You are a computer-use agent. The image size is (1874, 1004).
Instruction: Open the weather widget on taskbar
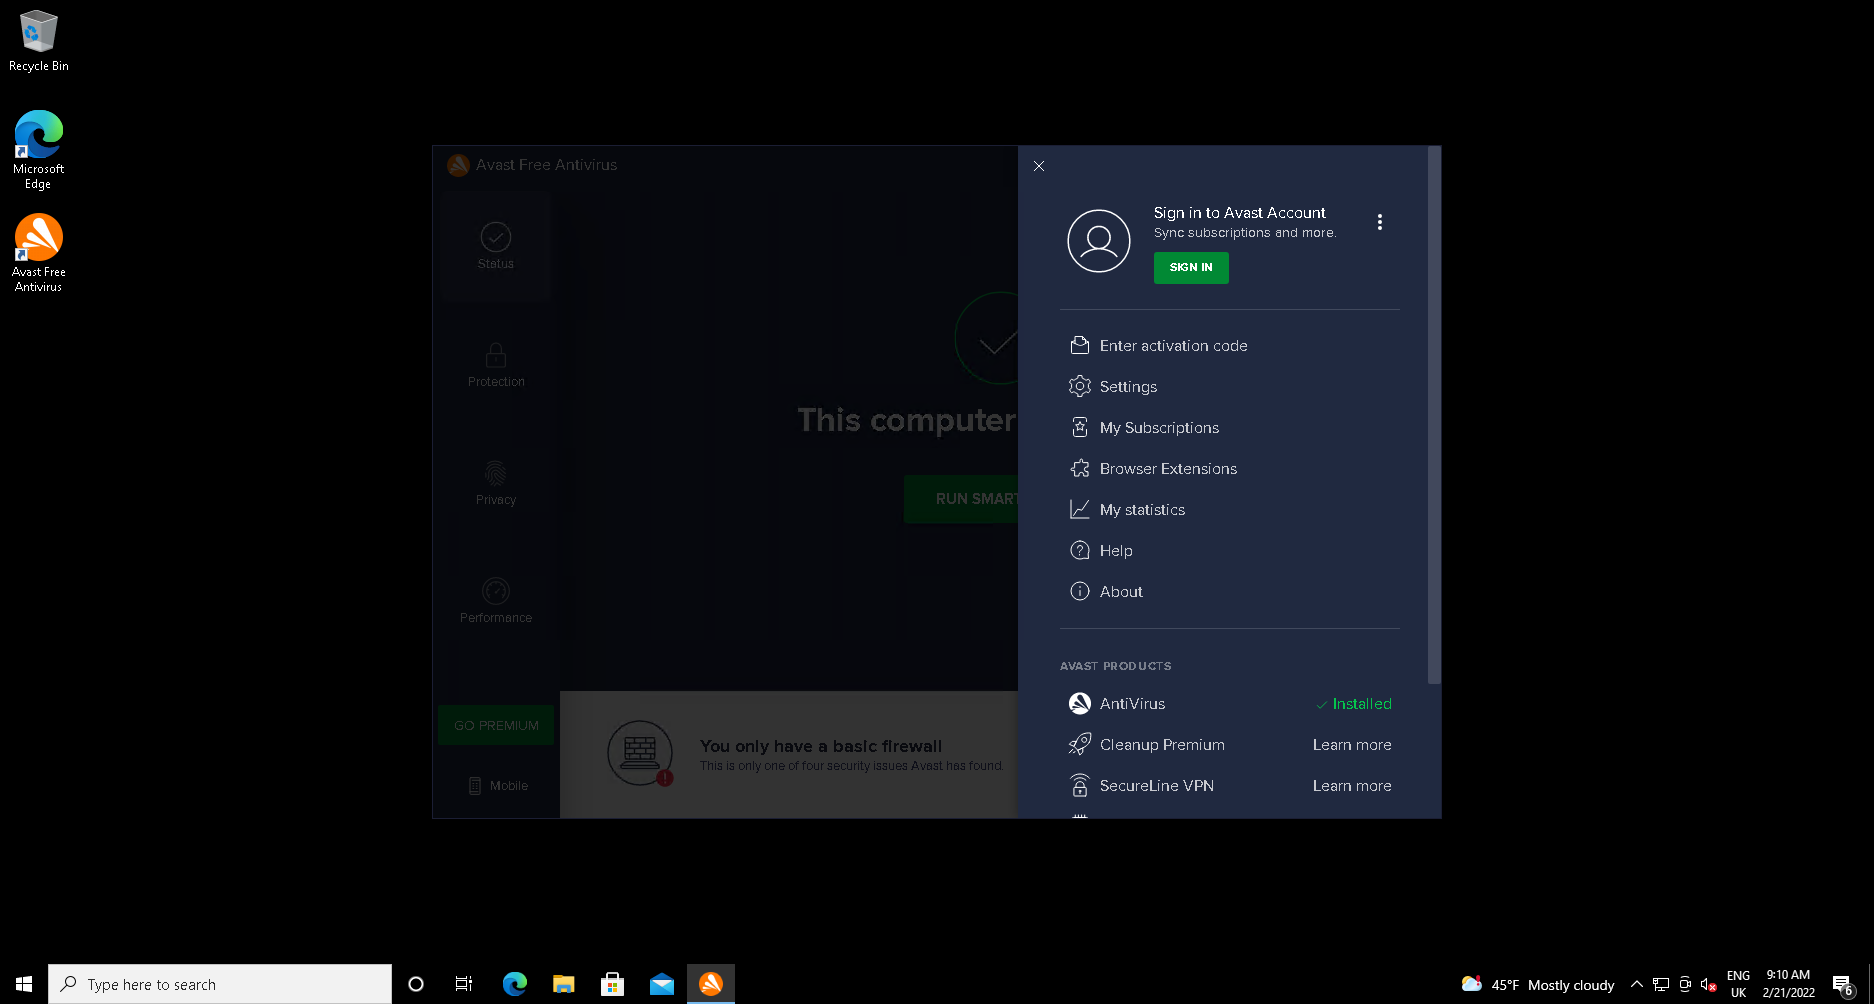pos(1537,984)
